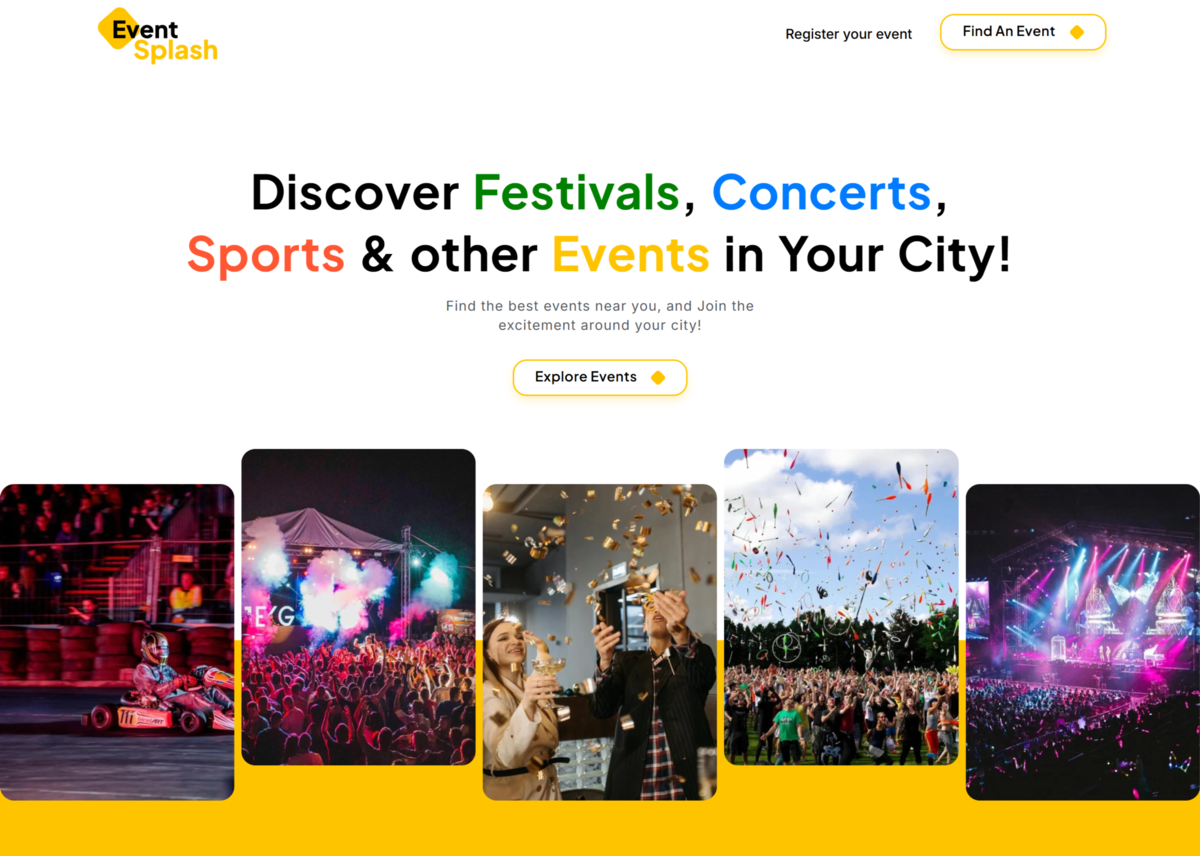The height and width of the screenshot is (856, 1200).
Task: Click the Find An Event button
Action: point(1023,32)
